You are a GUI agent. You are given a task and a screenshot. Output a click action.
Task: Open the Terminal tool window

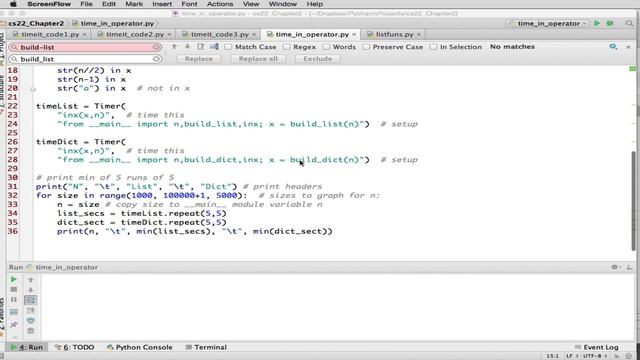(x=206, y=347)
